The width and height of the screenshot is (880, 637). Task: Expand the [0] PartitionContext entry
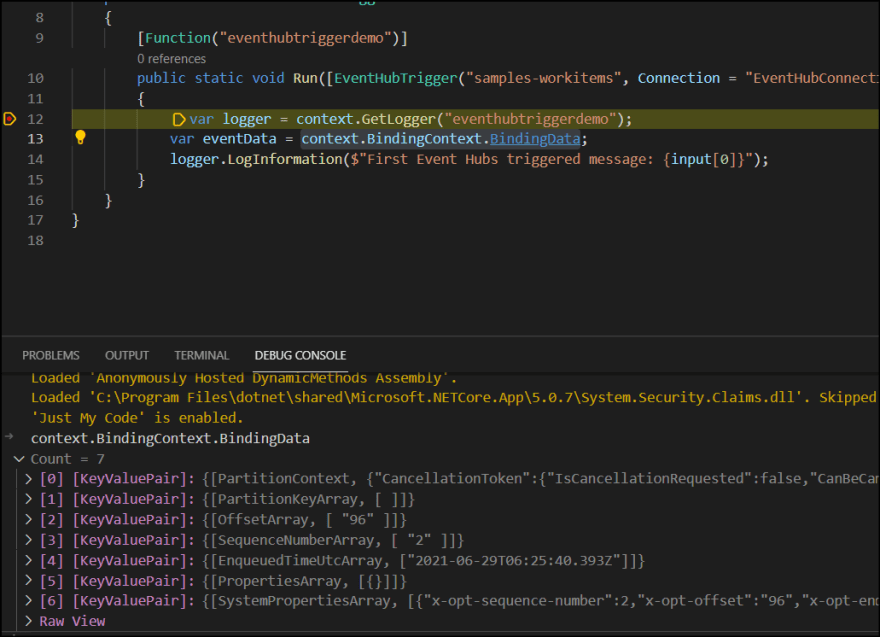(x=29, y=479)
